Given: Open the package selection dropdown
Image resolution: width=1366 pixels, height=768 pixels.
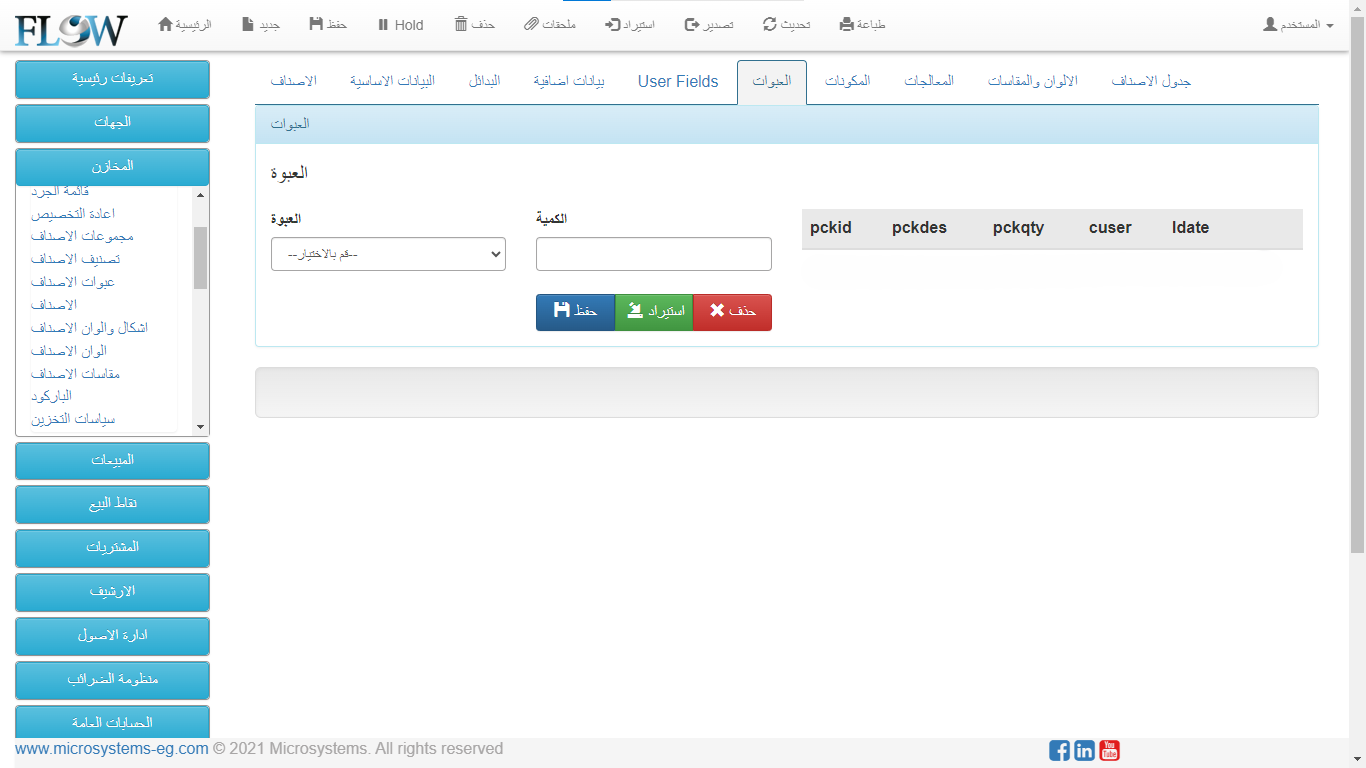Looking at the screenshot, I should tap(388, 254).
